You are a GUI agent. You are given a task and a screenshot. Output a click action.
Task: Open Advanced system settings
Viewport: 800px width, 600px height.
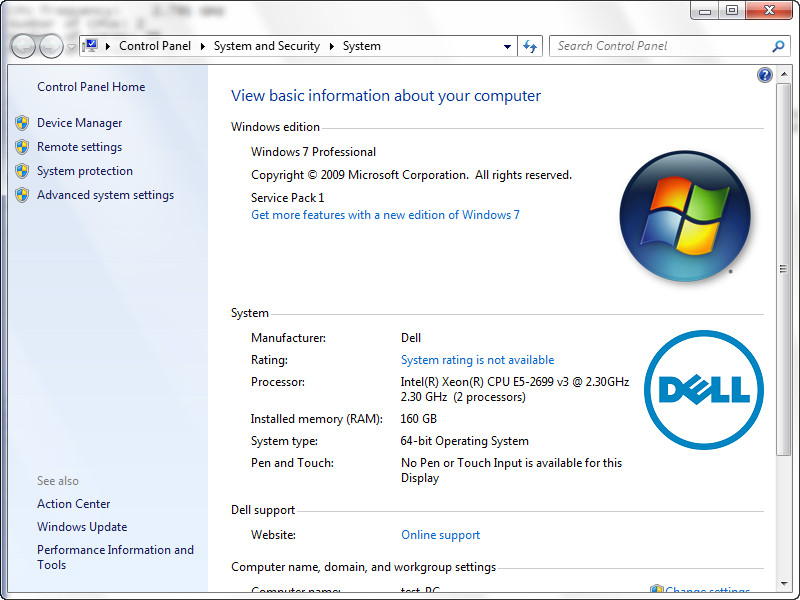pyautogui.click(x=106, y=195)
